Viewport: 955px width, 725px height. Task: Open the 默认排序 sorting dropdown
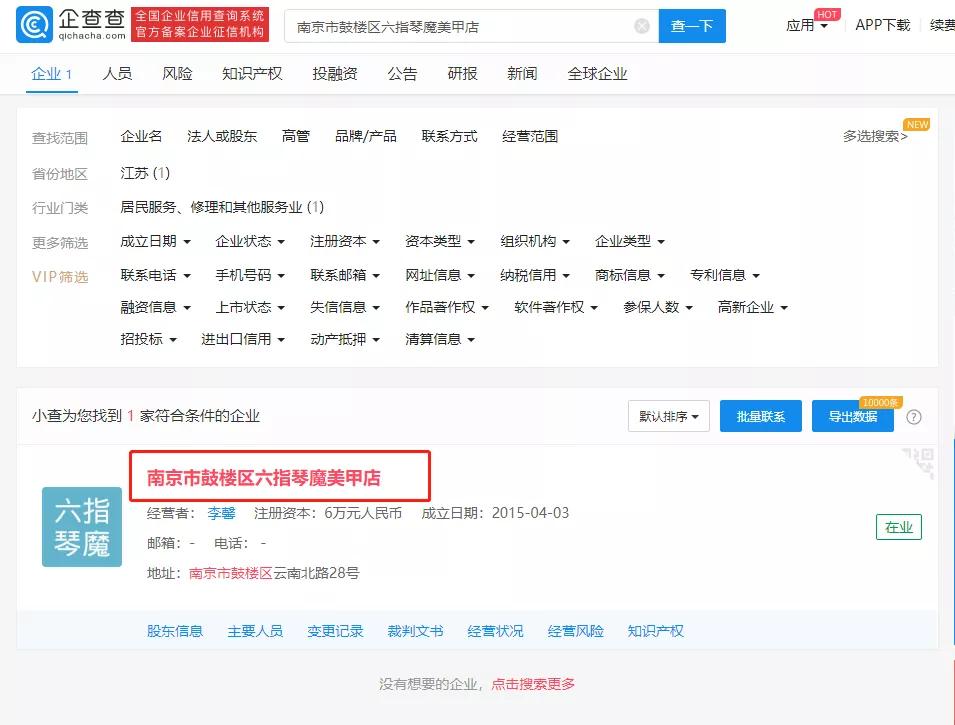[x=668, y=416]
